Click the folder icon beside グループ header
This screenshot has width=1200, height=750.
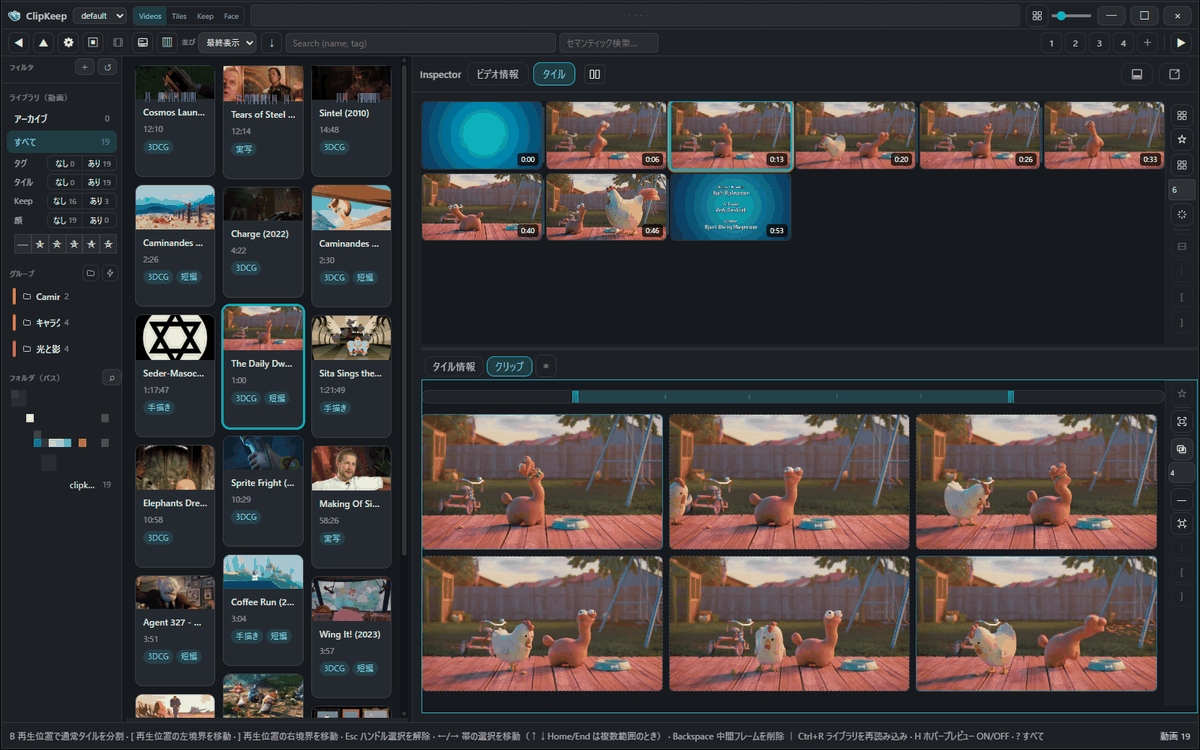90,273
